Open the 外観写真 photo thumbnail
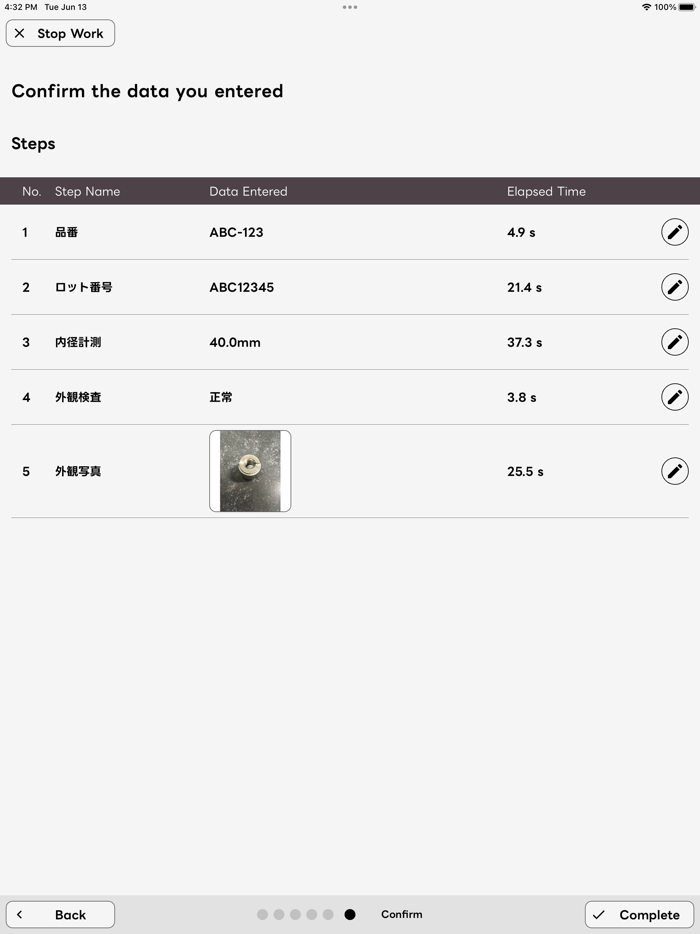Image resolution: width=700 pixels, height=934 pixels. click(250, 471)
